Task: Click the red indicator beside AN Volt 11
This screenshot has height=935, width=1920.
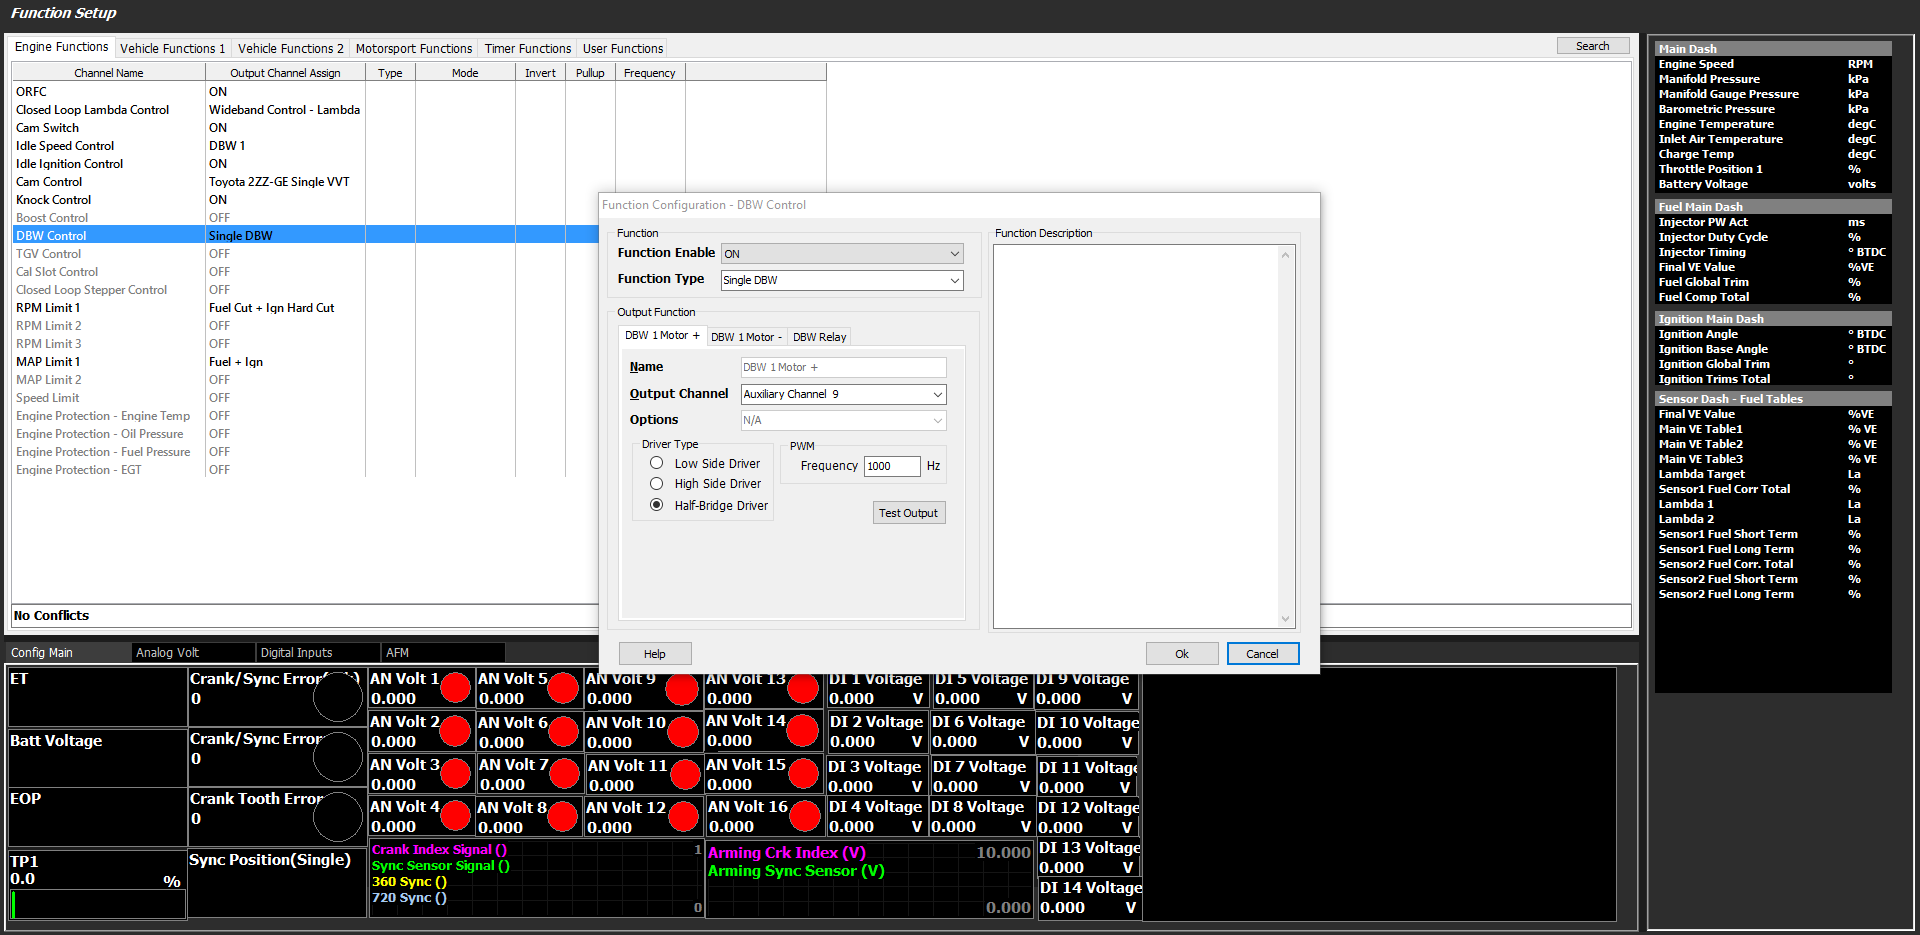Action: click(685, 774)
